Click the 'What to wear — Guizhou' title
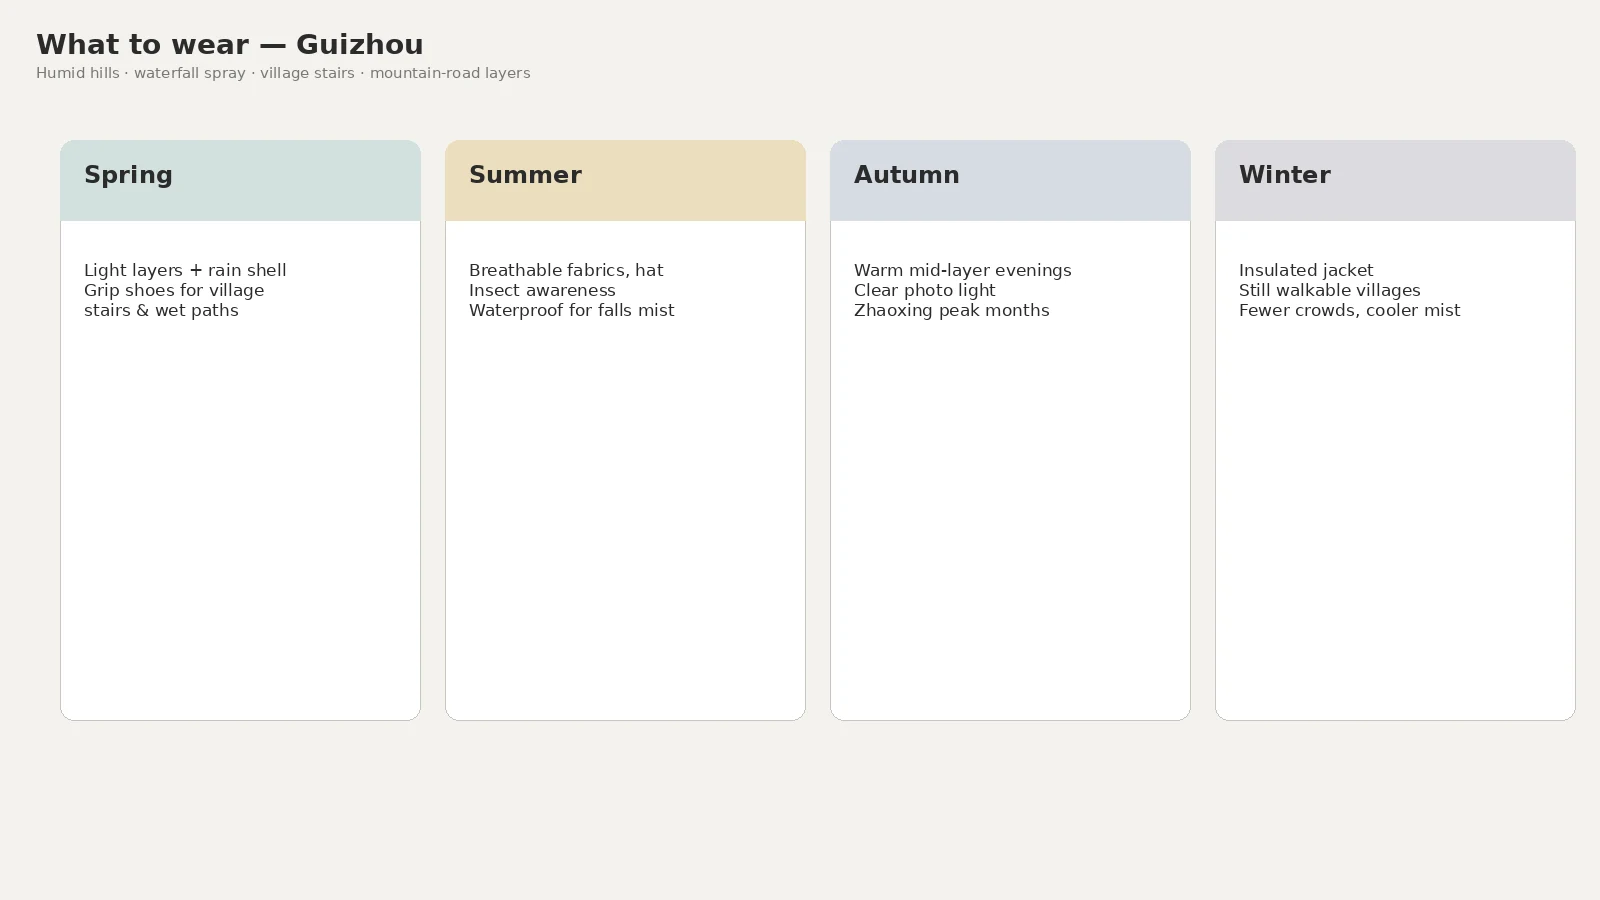 (230, 45)
